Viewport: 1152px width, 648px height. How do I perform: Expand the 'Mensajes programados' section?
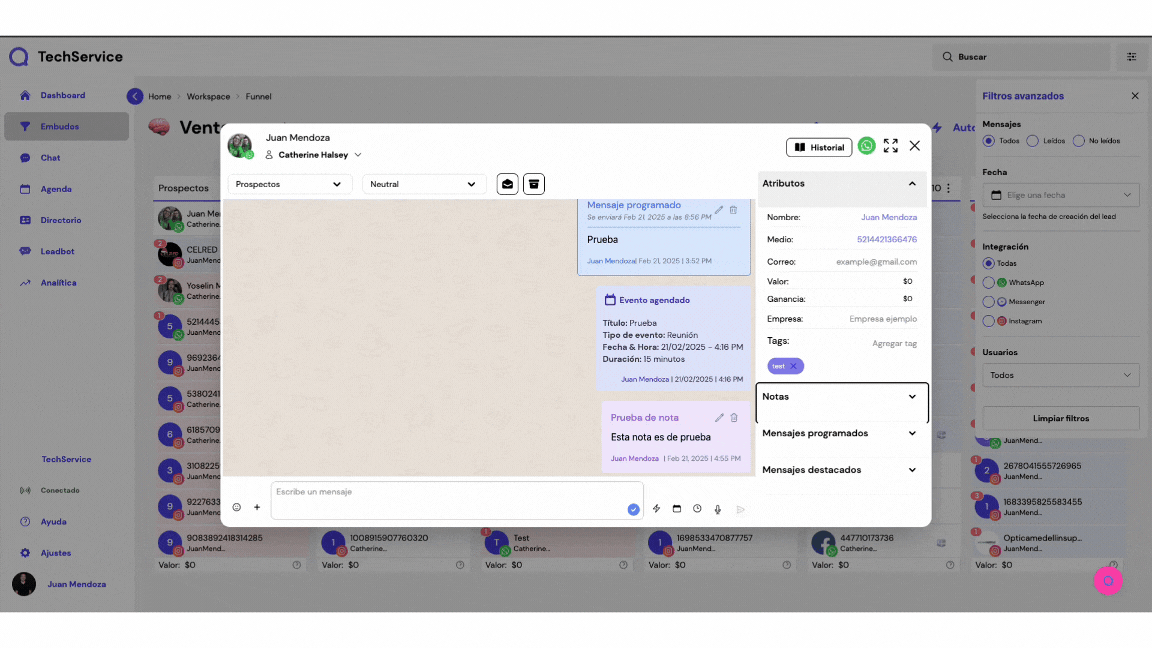[x=838, y=433]
